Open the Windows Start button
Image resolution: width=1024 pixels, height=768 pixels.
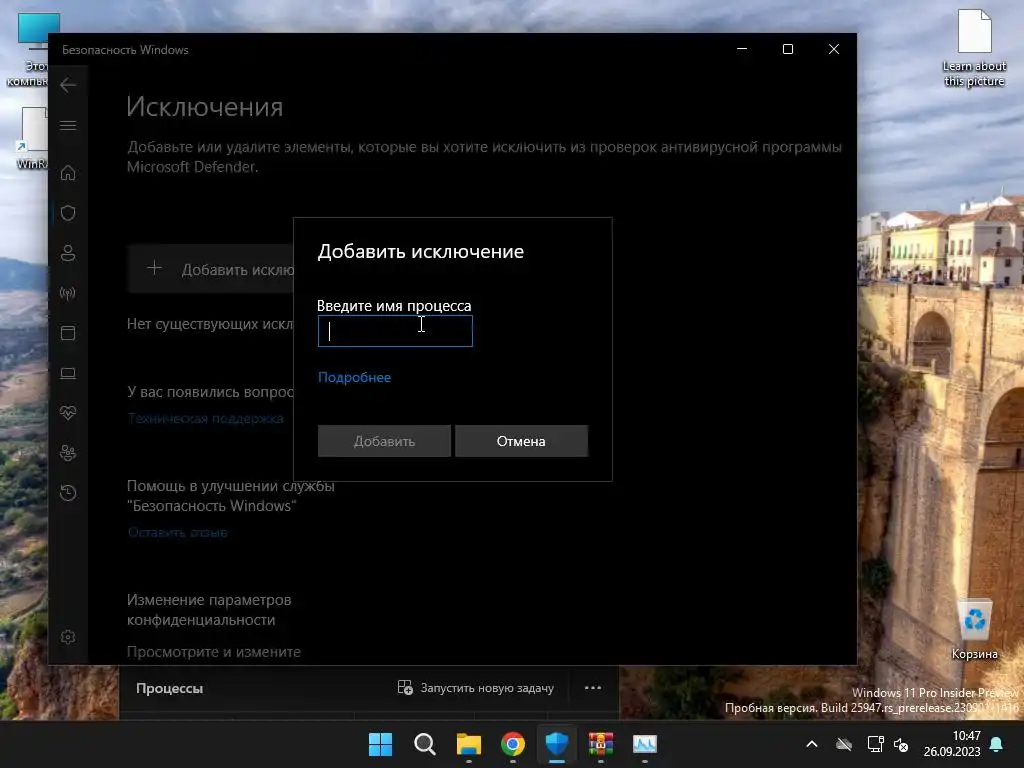point(381,744)
